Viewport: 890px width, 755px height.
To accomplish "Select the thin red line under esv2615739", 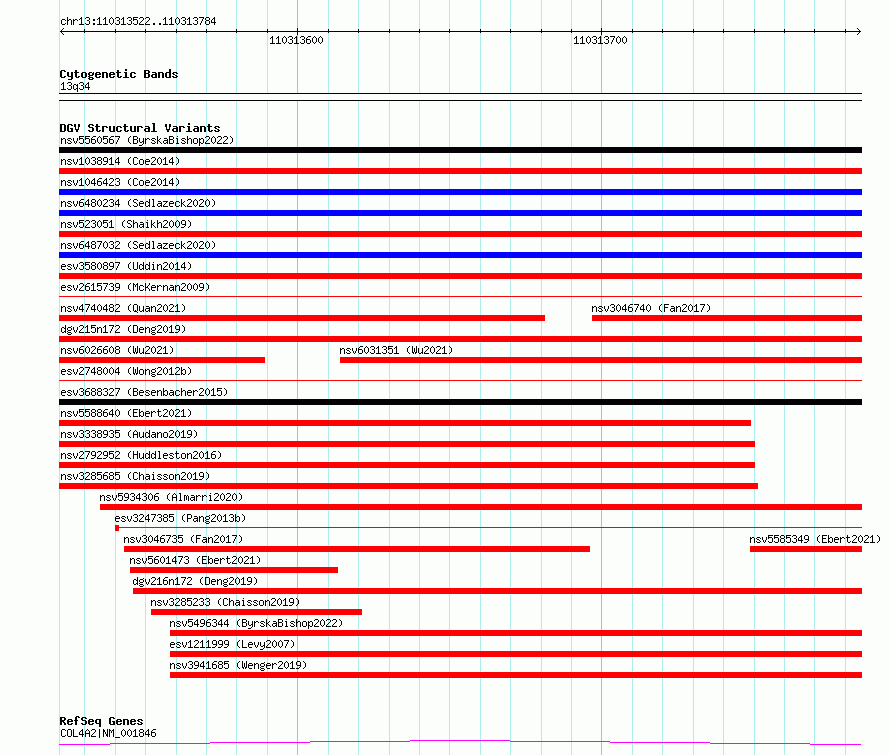I will (x=460, y=296).
